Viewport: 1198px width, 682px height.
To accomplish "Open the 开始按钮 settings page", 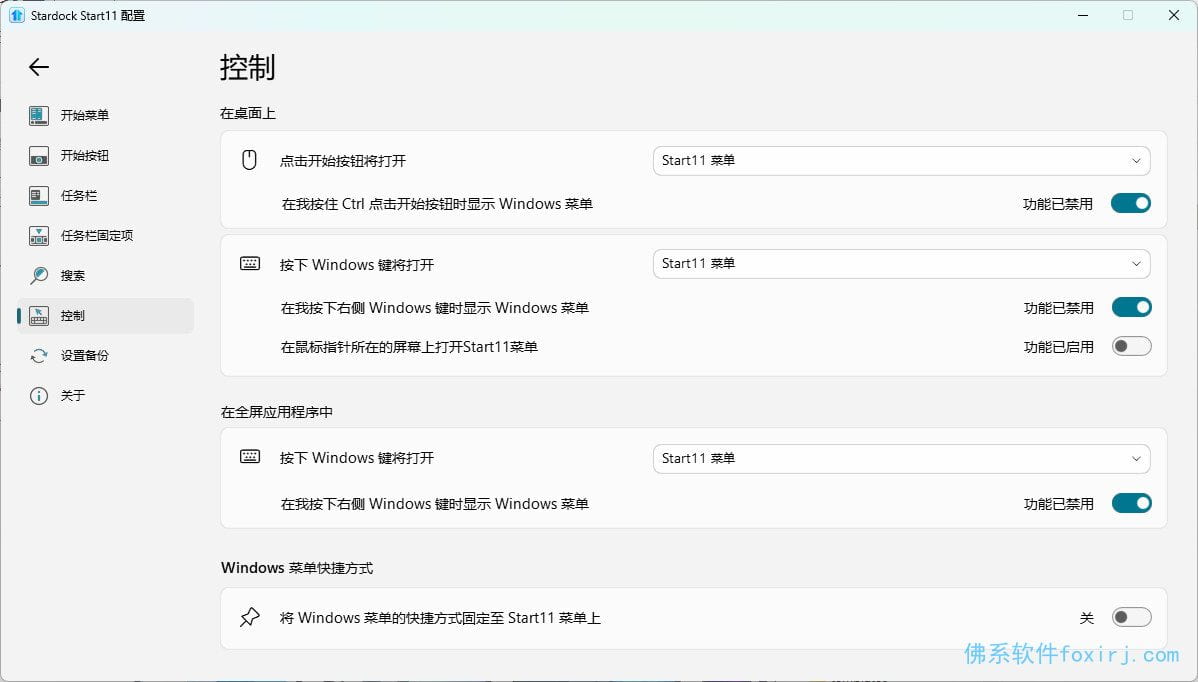I will 105,156.
